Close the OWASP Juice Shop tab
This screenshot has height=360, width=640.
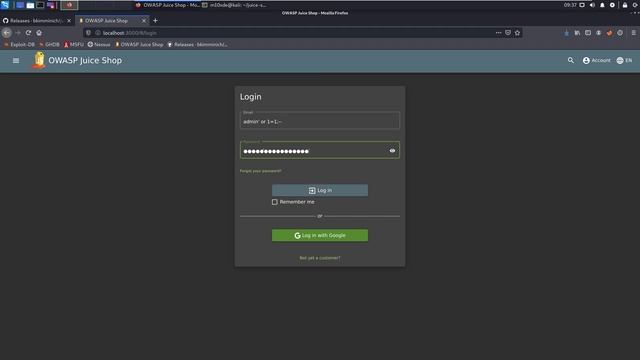(144, 20)
